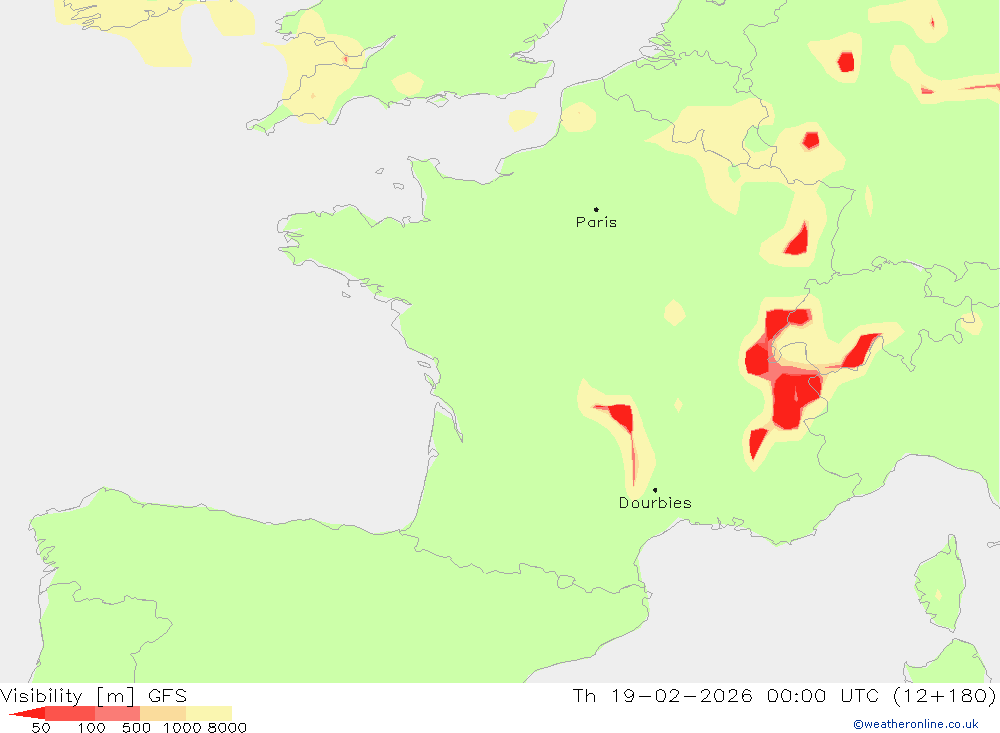
Task: Click the red arrow below-50 legend swatch
Action: pyautogui.click(x=27, y=713)
